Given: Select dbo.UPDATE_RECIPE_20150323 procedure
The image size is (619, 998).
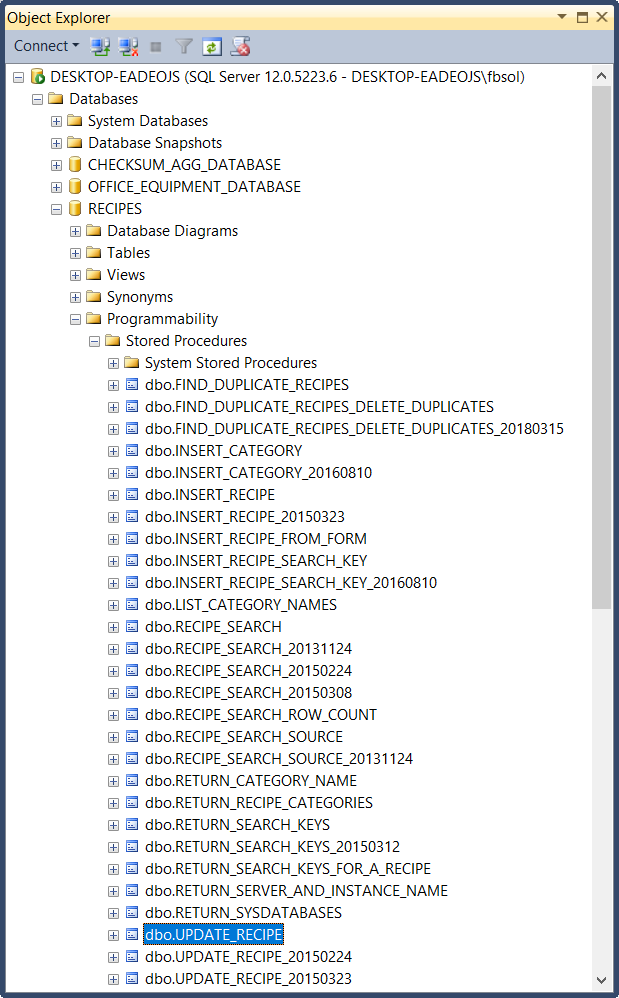Looking at the screenshot, I should pyautogui.click(x=248, y=980).
